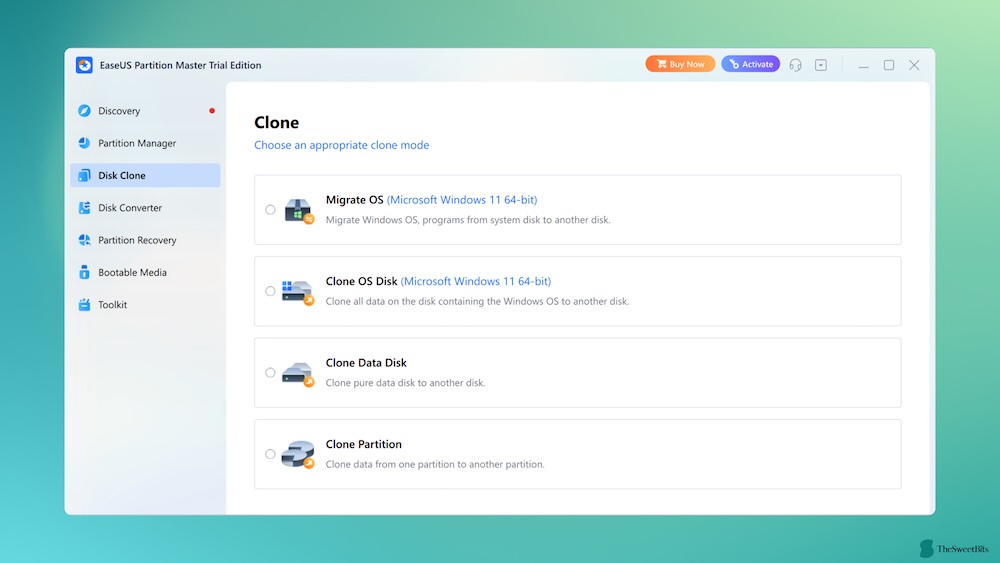Image resolution: width=1000 pixels, height=563 pixels.
Task: Click the Bootable Media USB icon
Action: (84, 272)
